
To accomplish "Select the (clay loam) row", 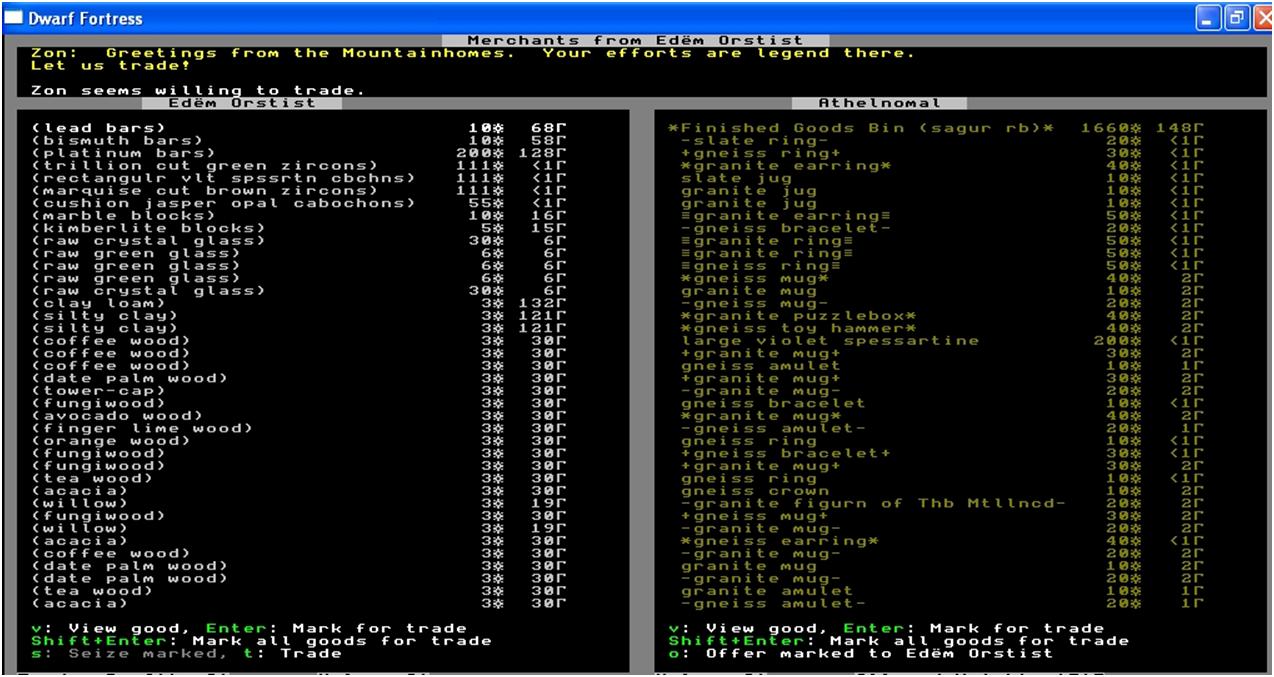I will coord(300,303).
